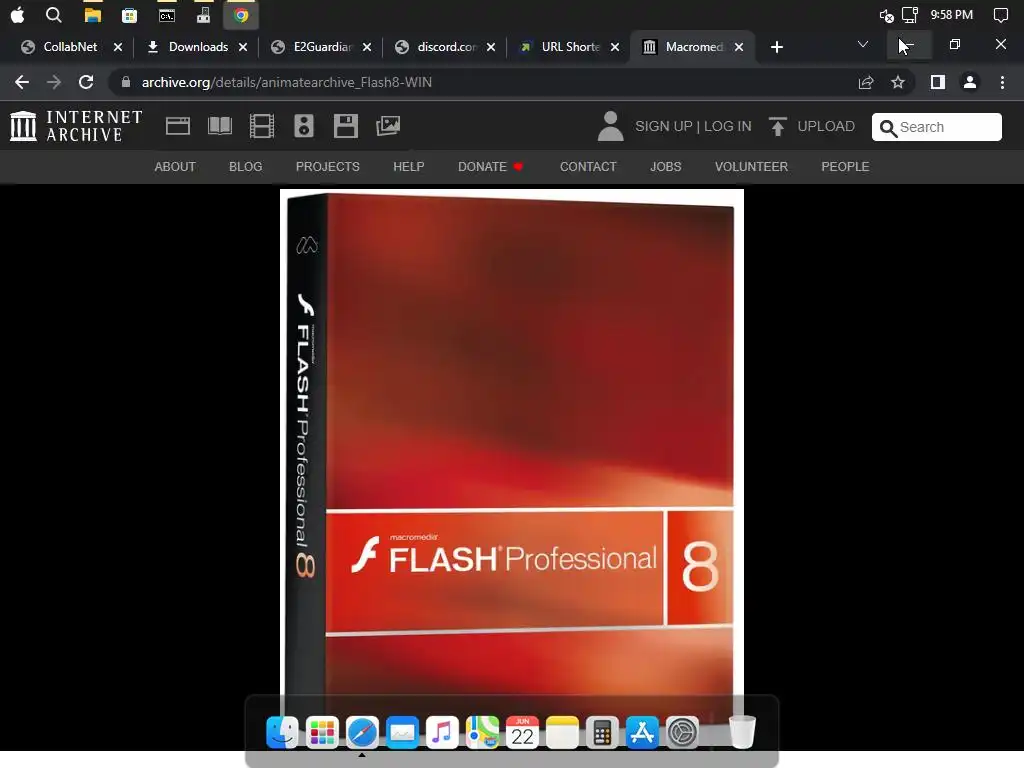The height and width of the screenshot is (768, 1024).
Task: Reload the current page
Action: pyautogui.click(x=86, y=82)
